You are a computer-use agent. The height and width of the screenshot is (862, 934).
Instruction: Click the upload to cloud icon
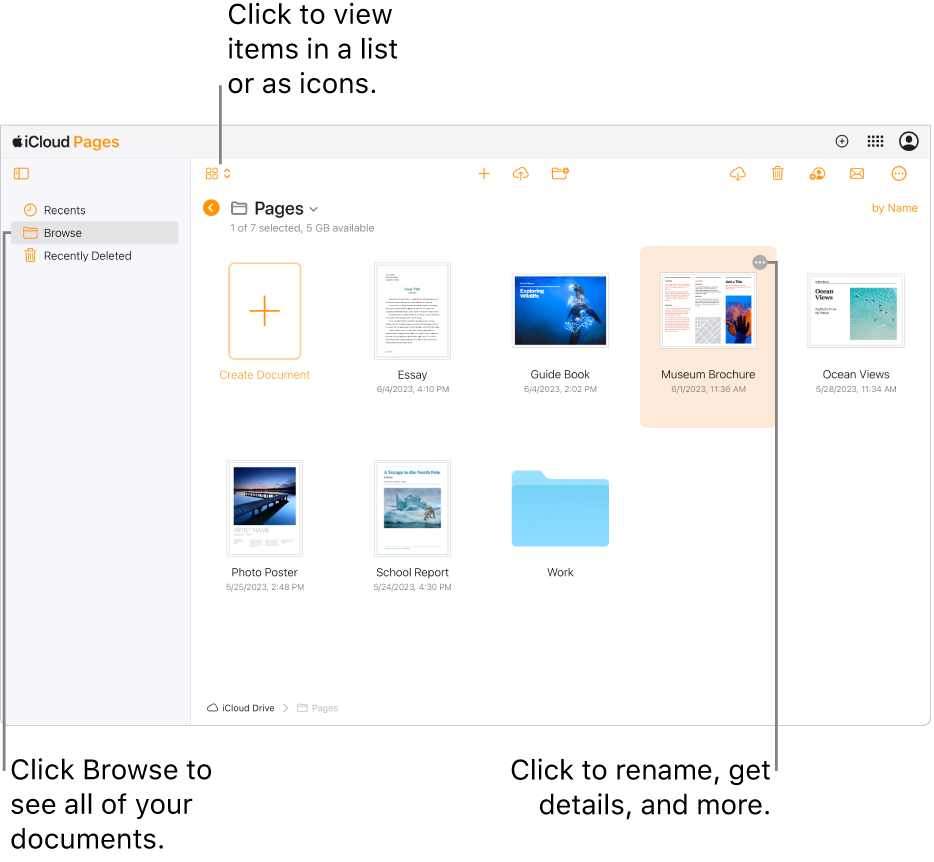tap(521, 174)
